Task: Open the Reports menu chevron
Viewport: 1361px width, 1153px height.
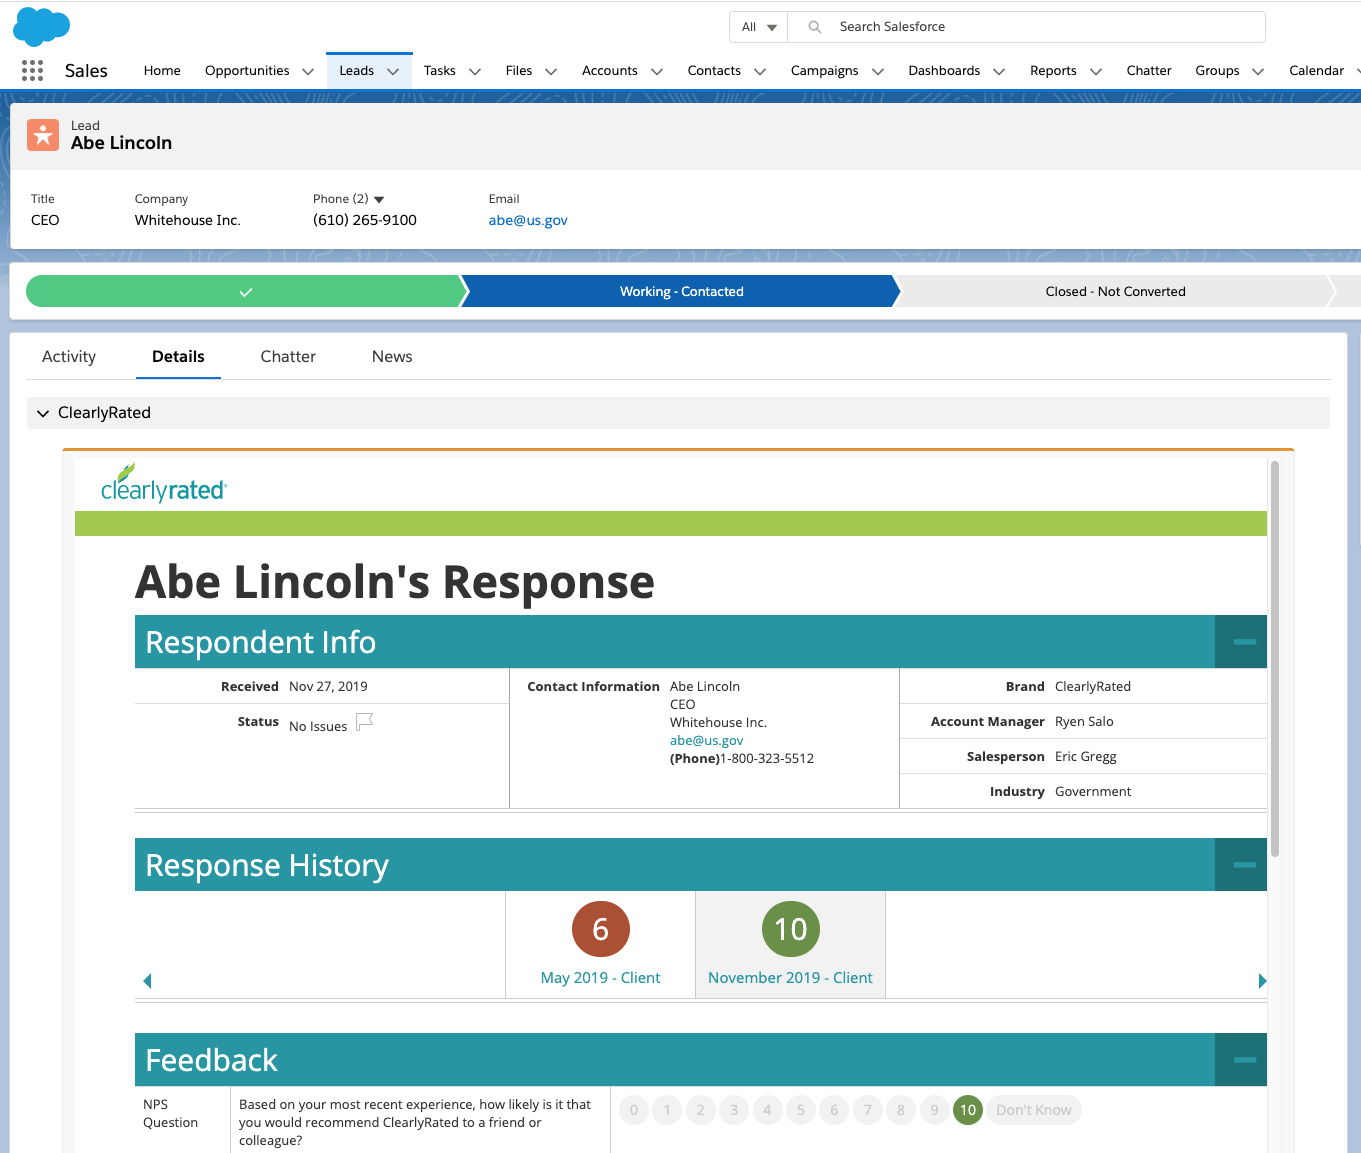Action: point(1096,71)
